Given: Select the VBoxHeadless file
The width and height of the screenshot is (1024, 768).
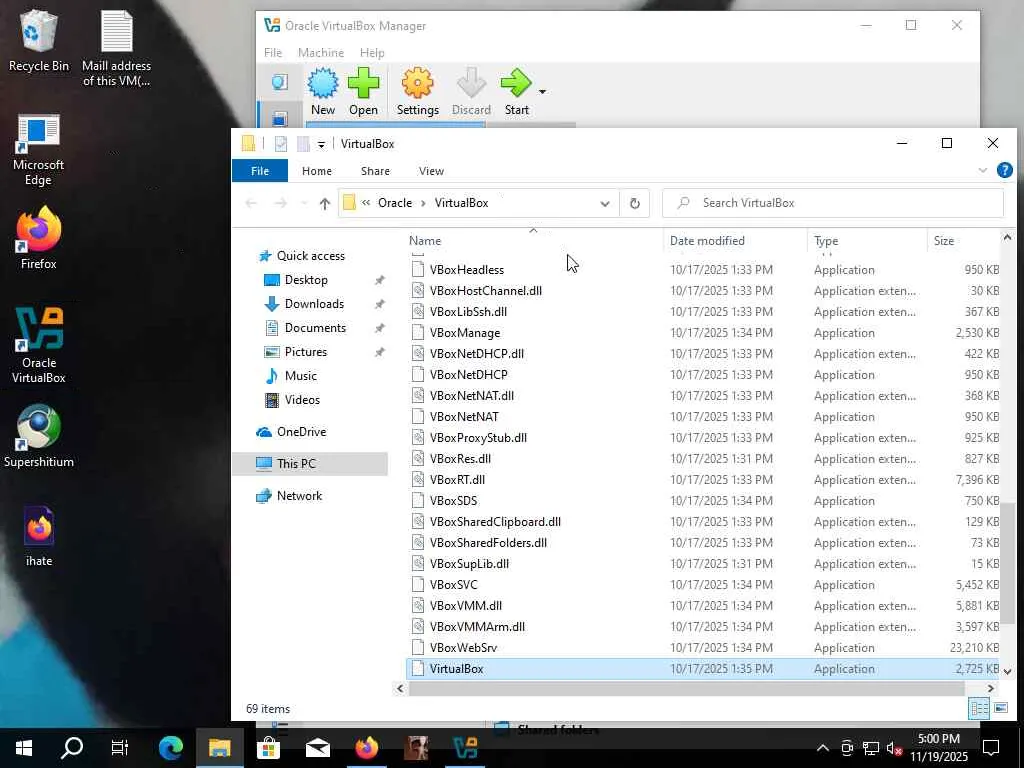Looking at the screenshot, I should (x=704, y=270).
